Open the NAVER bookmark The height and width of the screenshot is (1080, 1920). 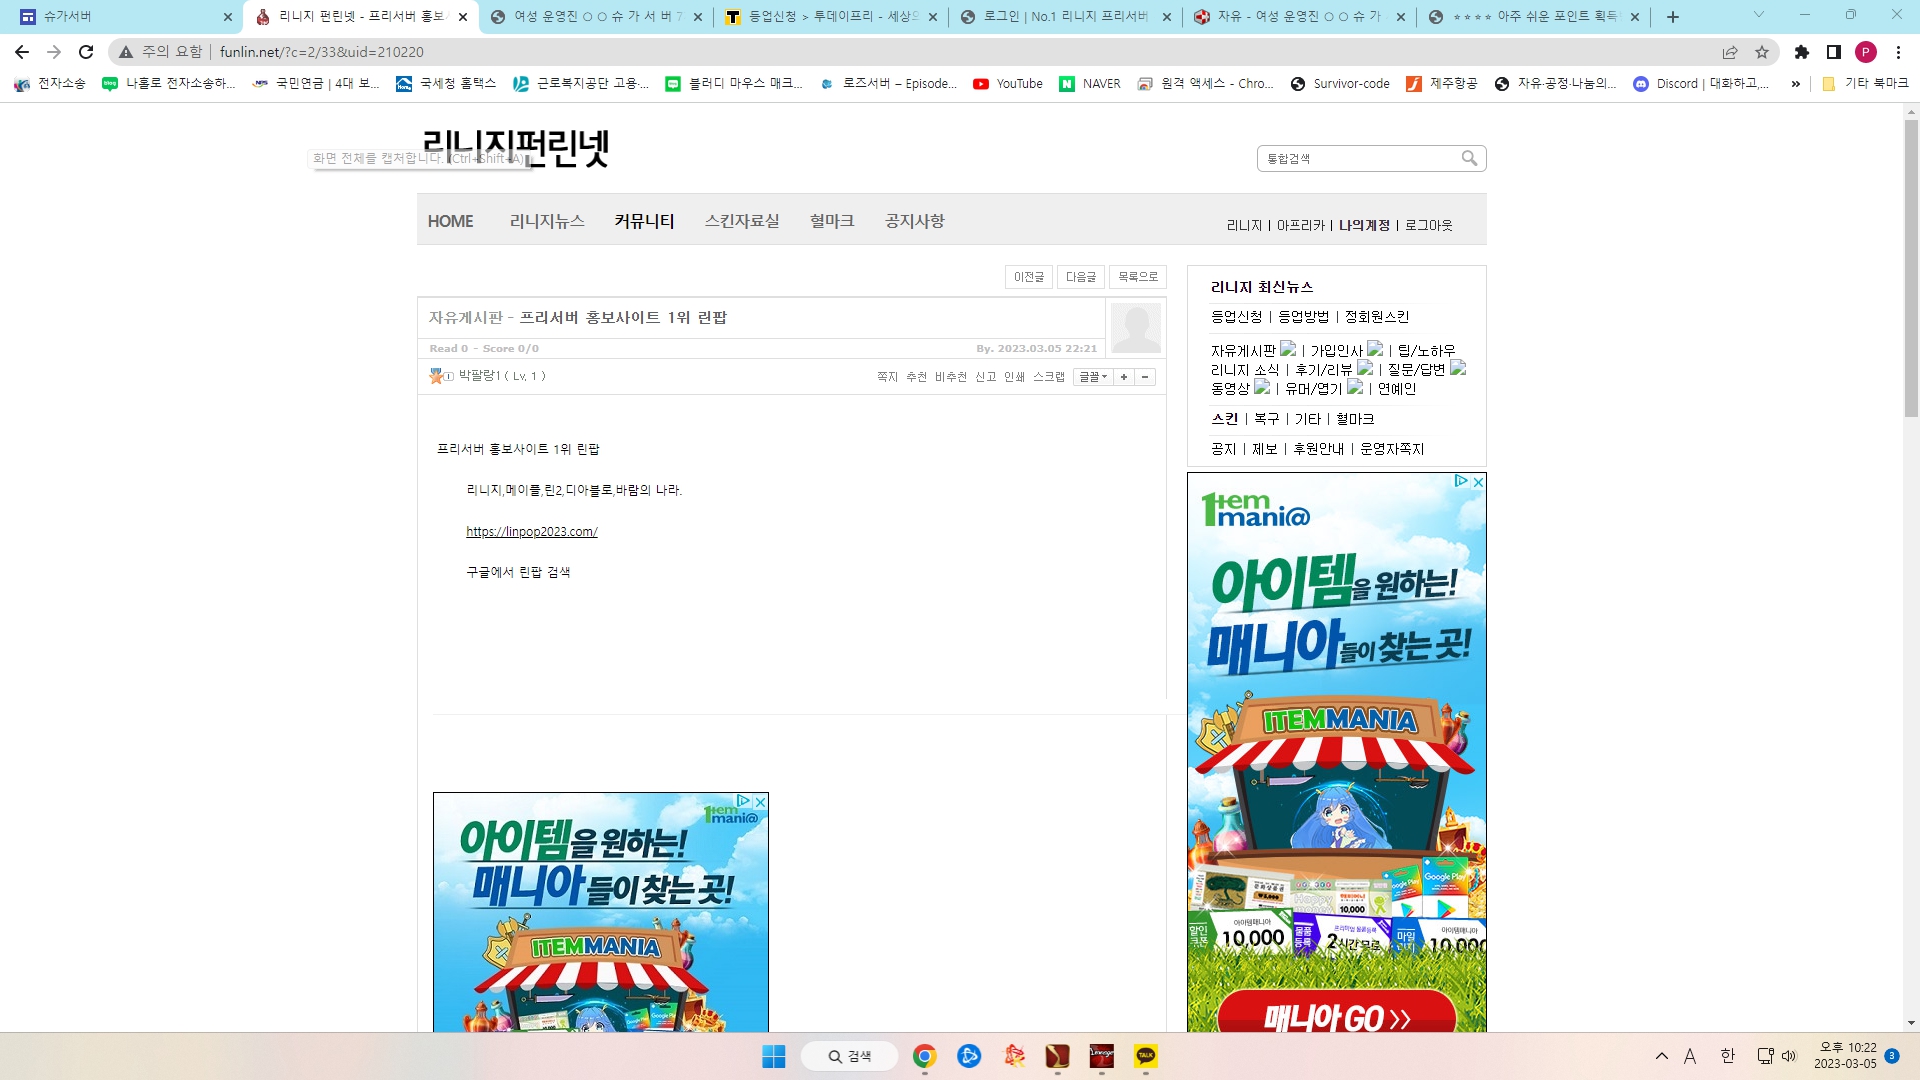(x=1090, y=84)
